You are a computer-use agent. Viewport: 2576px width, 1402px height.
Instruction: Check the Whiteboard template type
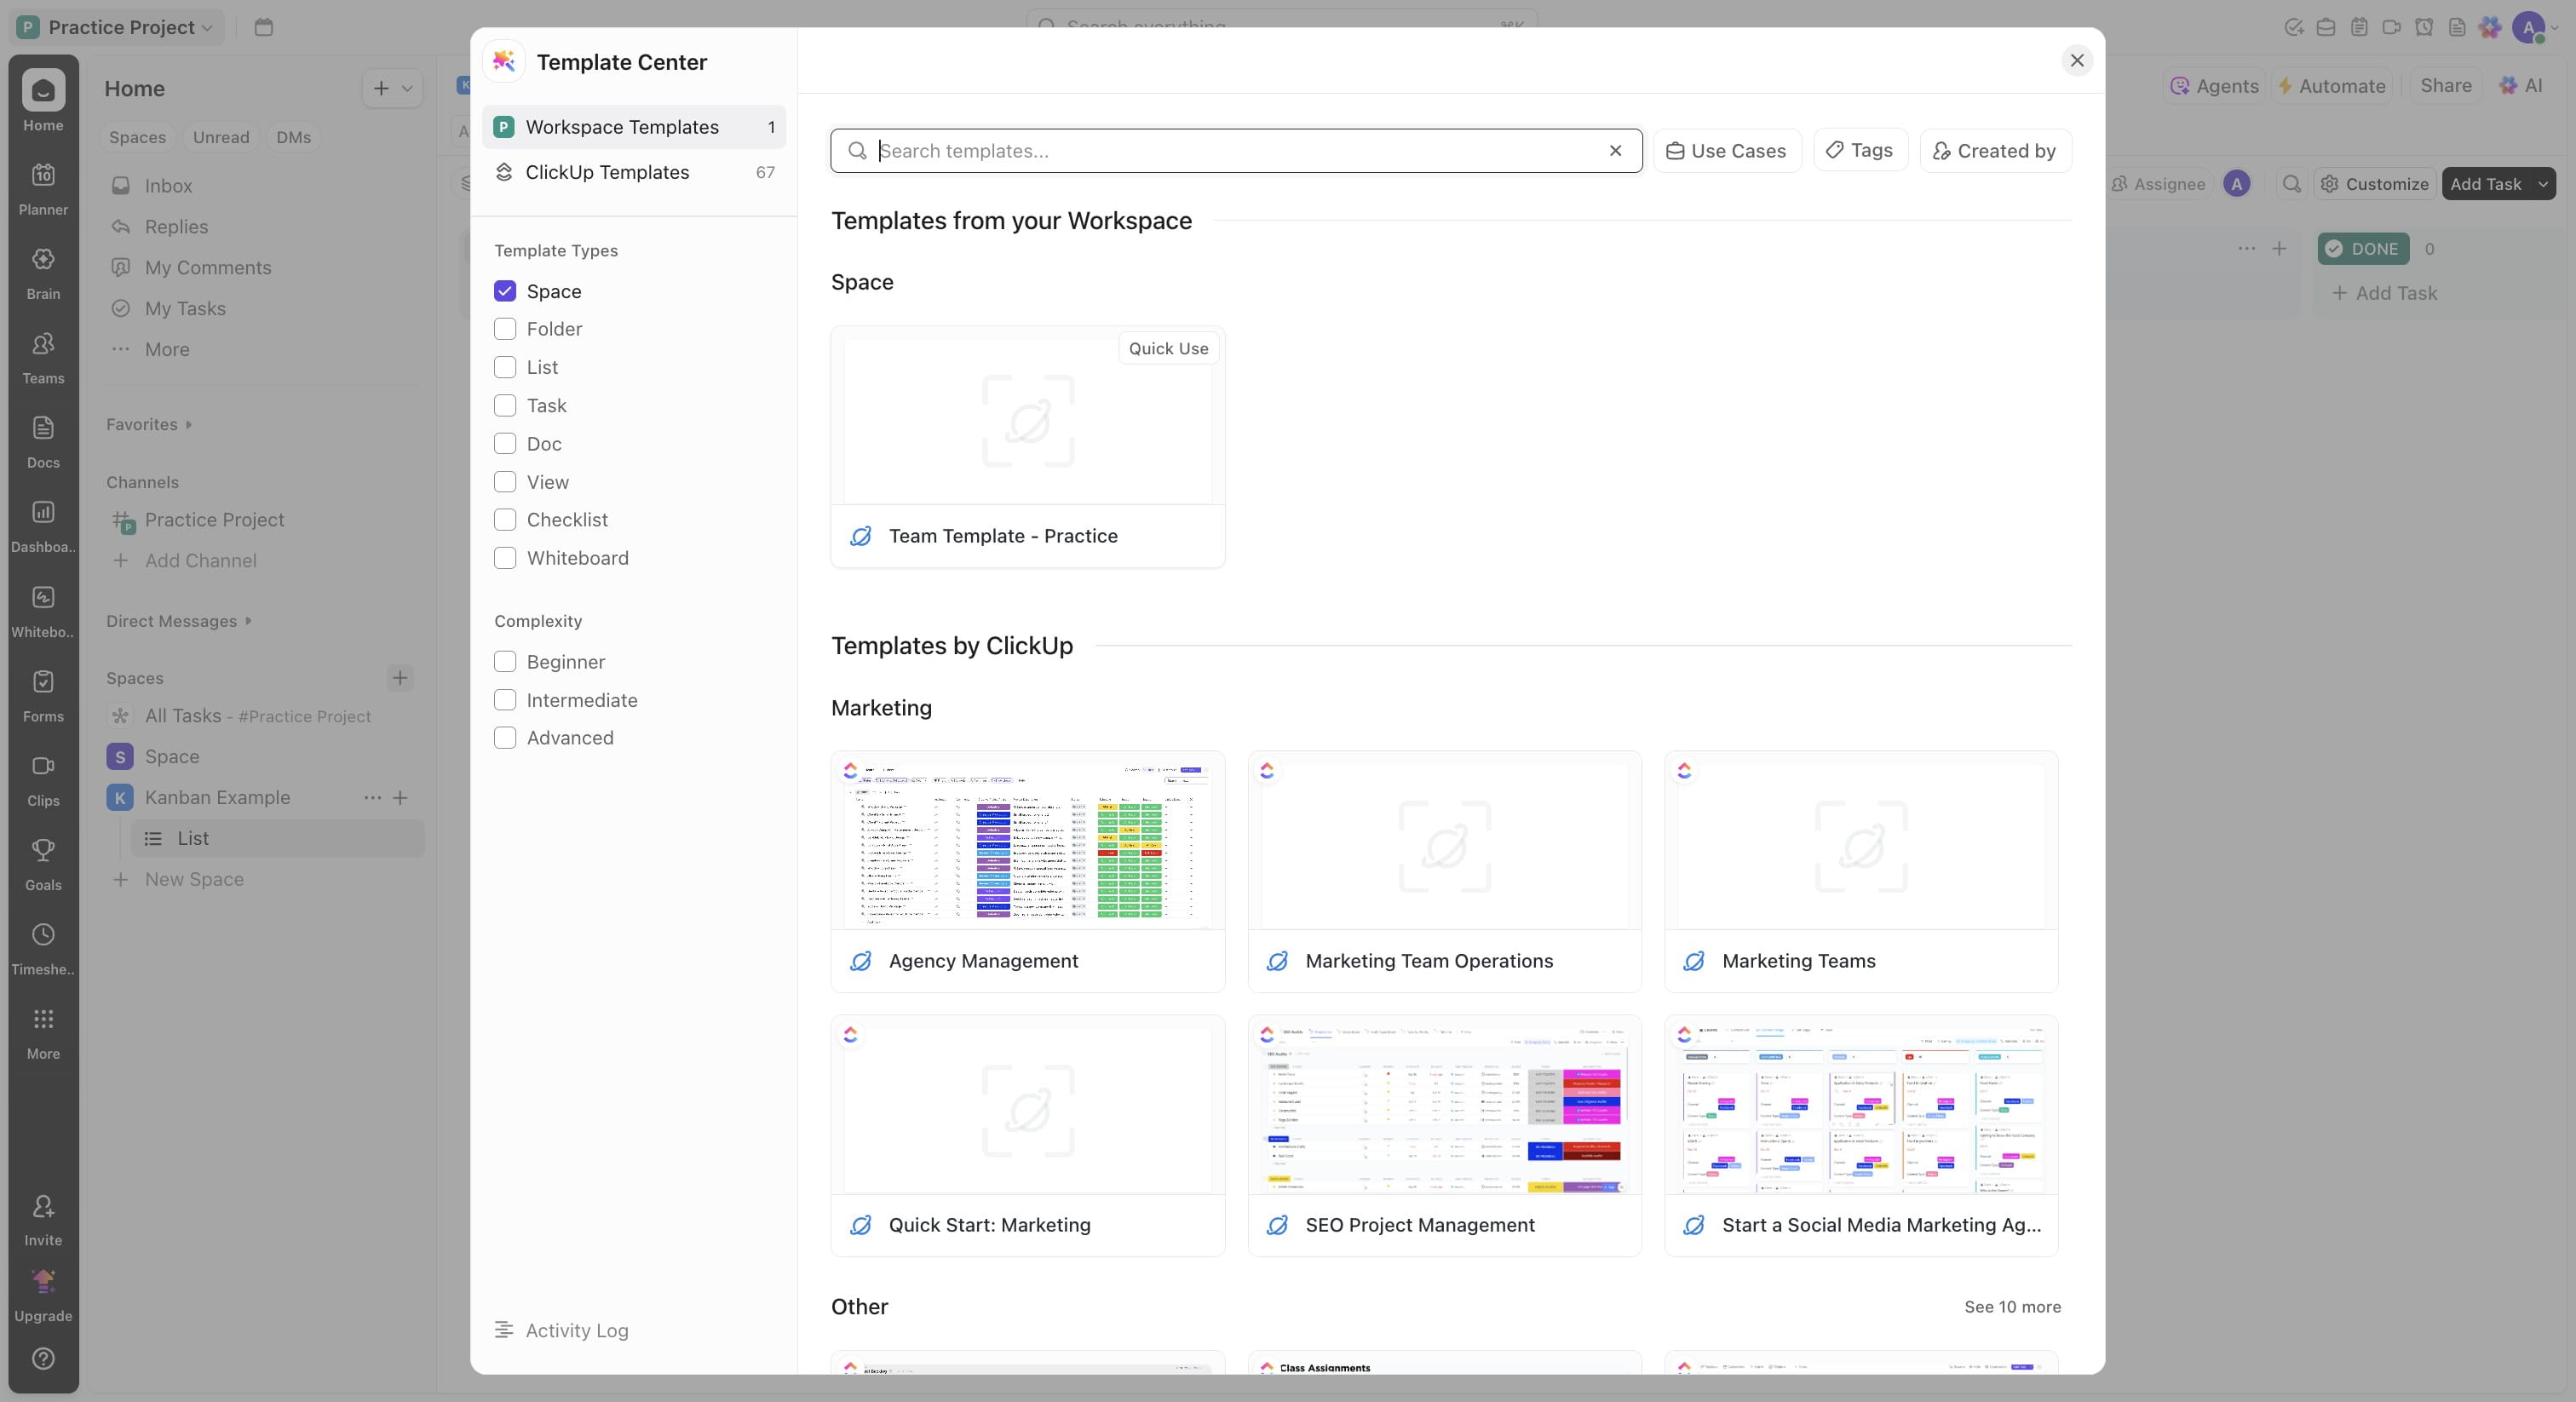(x=505, y=558)
